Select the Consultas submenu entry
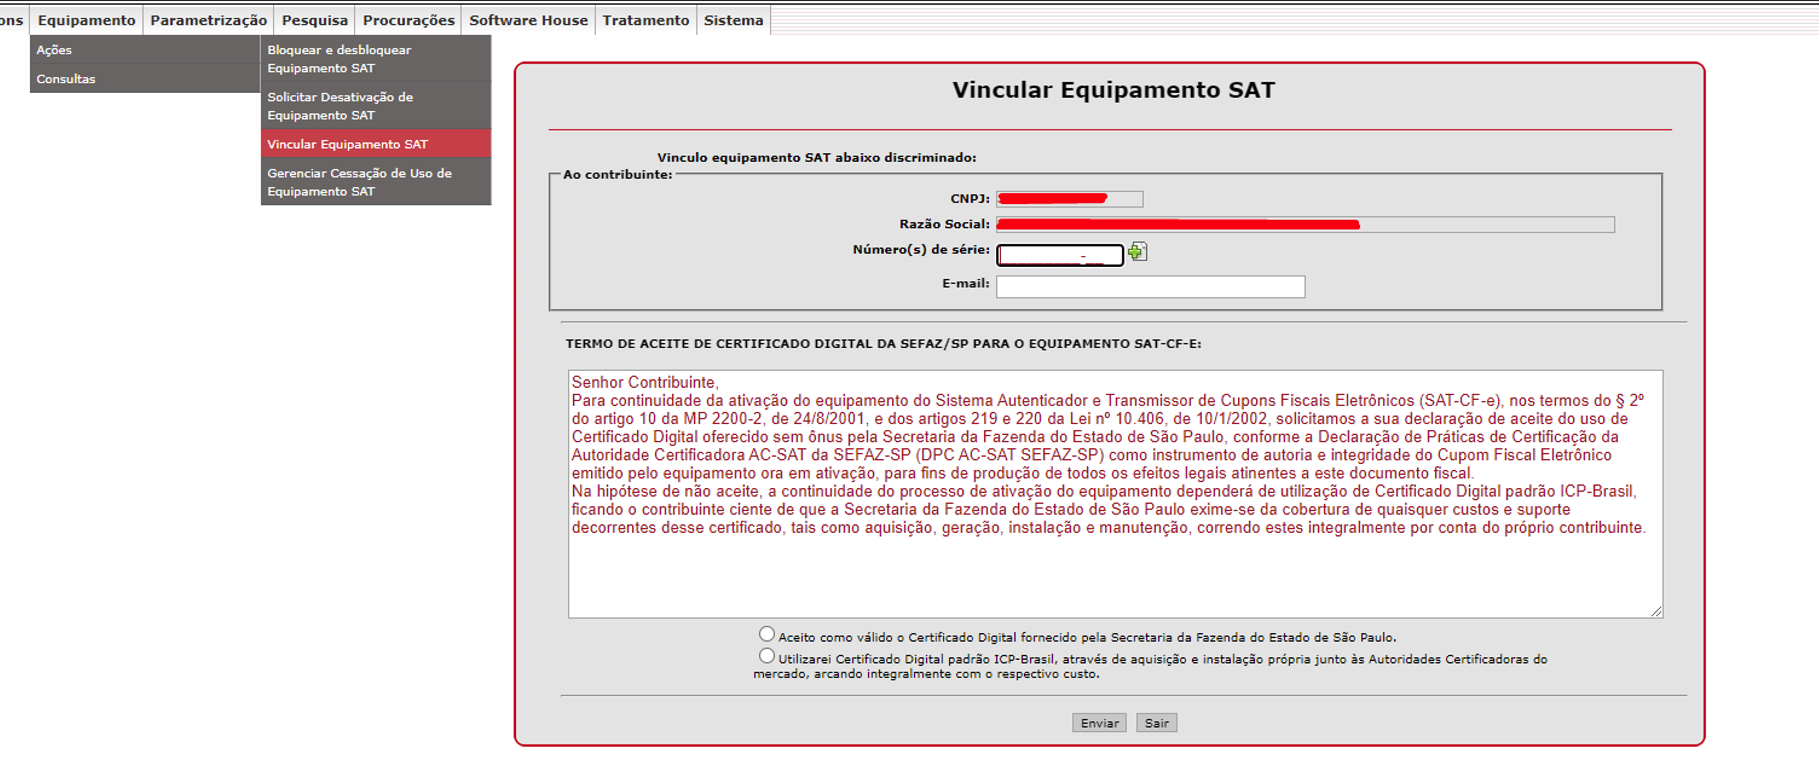This screenshot has width=1819, height=761. 145,79
